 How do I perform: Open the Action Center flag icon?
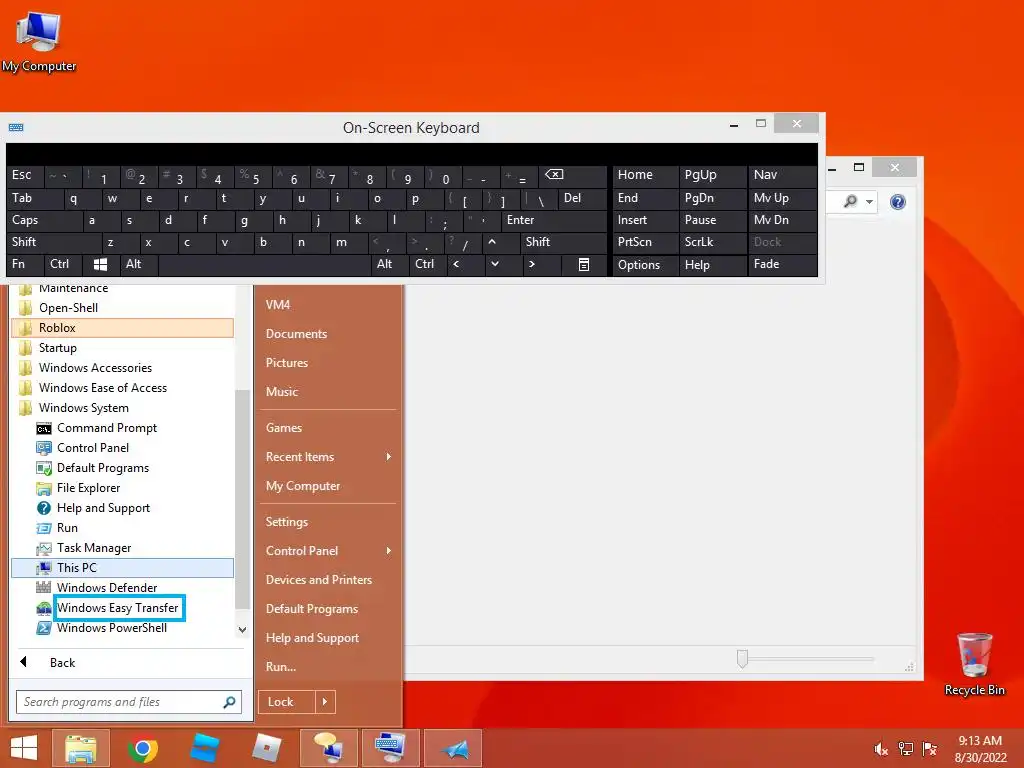(x=929, y=749)
